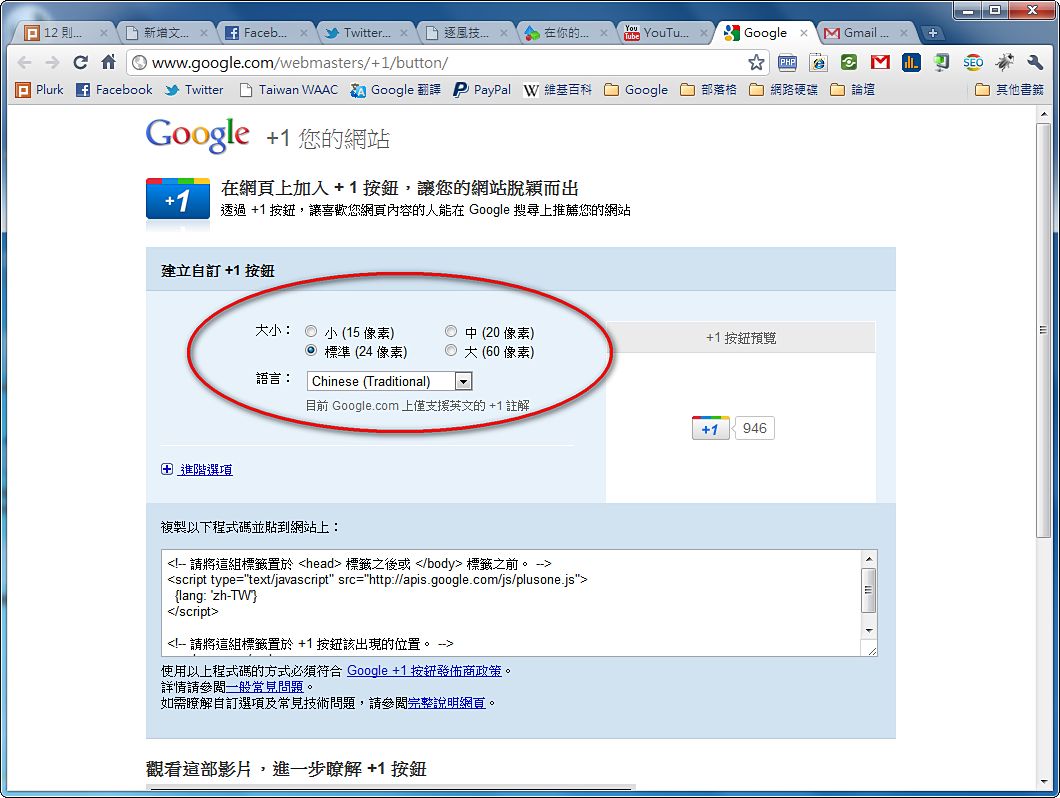1060x798 pixels.
Task: Click the browser forward arrow
Action: [52, 63]
